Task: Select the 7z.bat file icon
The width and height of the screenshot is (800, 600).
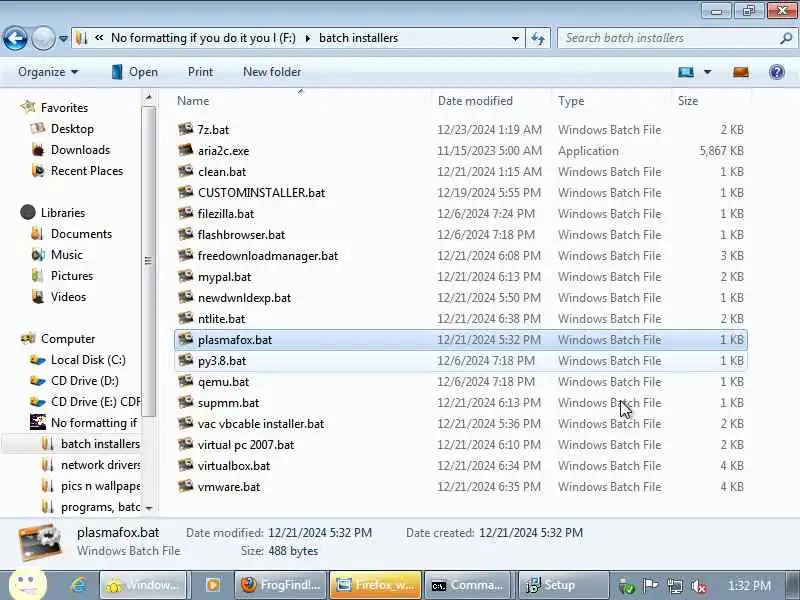Action: 185,129
